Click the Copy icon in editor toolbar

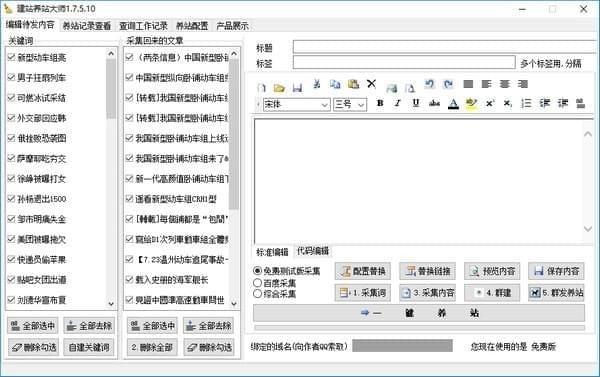[335, 84]
